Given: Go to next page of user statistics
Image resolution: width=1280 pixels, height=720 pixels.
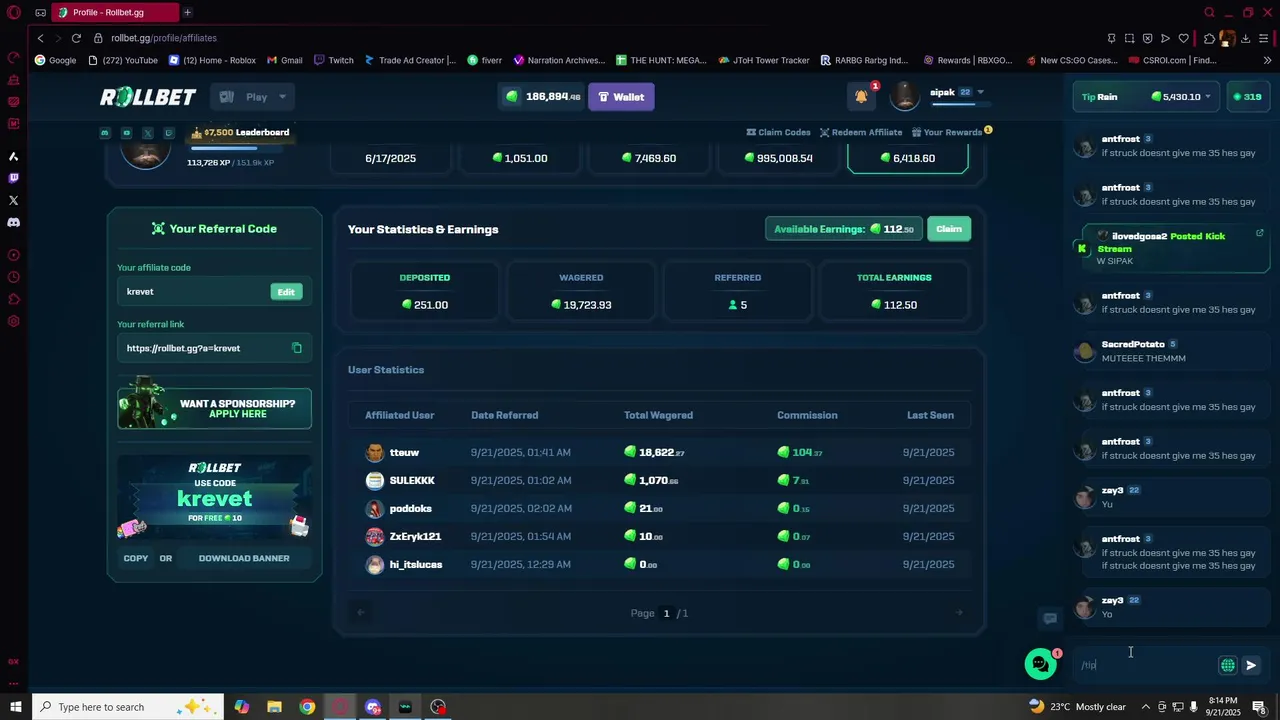Looking at the screenshot, I should click(x=959, y=613).
